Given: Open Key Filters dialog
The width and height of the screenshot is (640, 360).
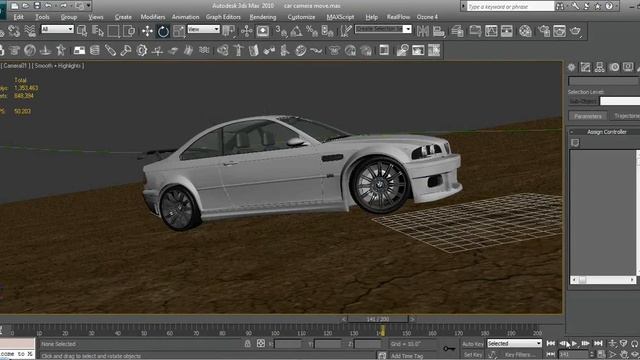Looking at the screenshot, I should pyautogui.click(x=519, y=355).
